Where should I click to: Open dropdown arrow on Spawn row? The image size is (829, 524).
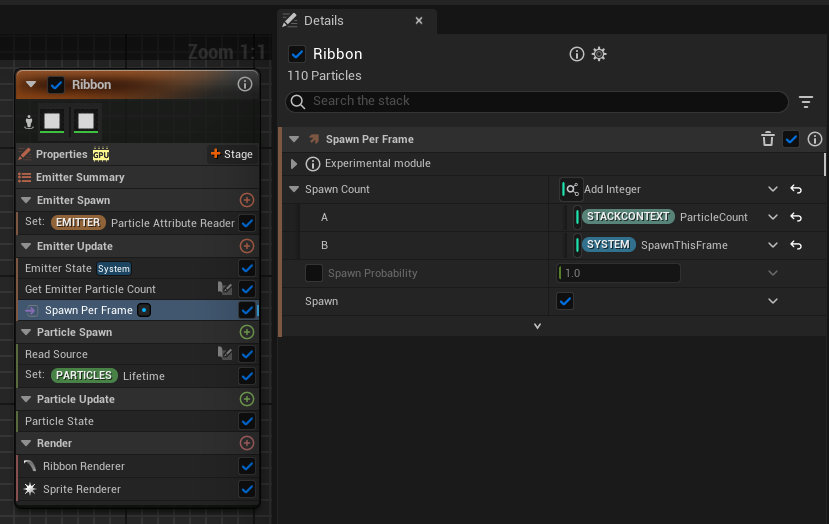point(772,301)
